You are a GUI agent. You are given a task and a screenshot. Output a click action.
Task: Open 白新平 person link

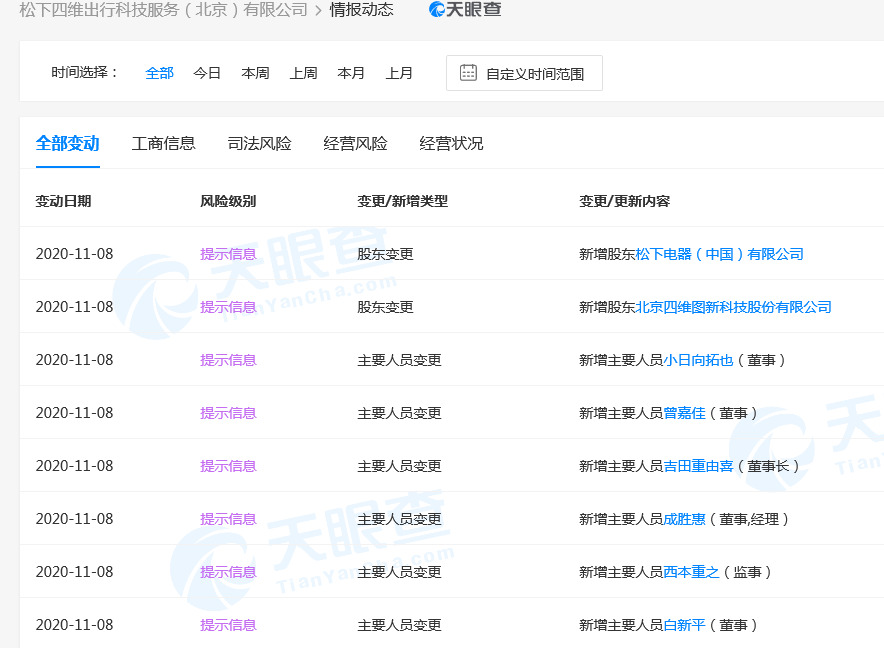click(684, 625)
